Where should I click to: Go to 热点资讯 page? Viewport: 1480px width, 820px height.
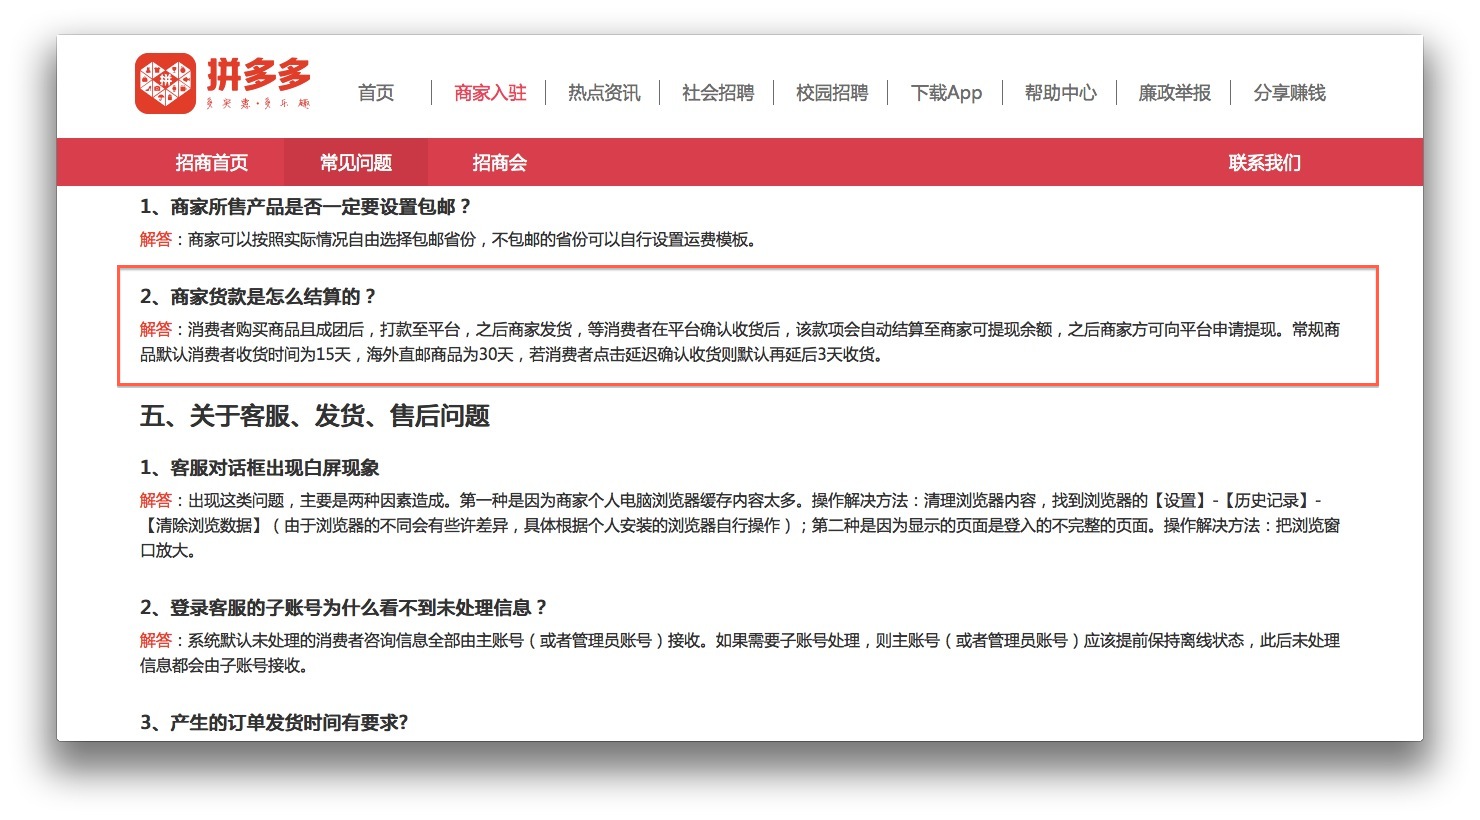604,93
